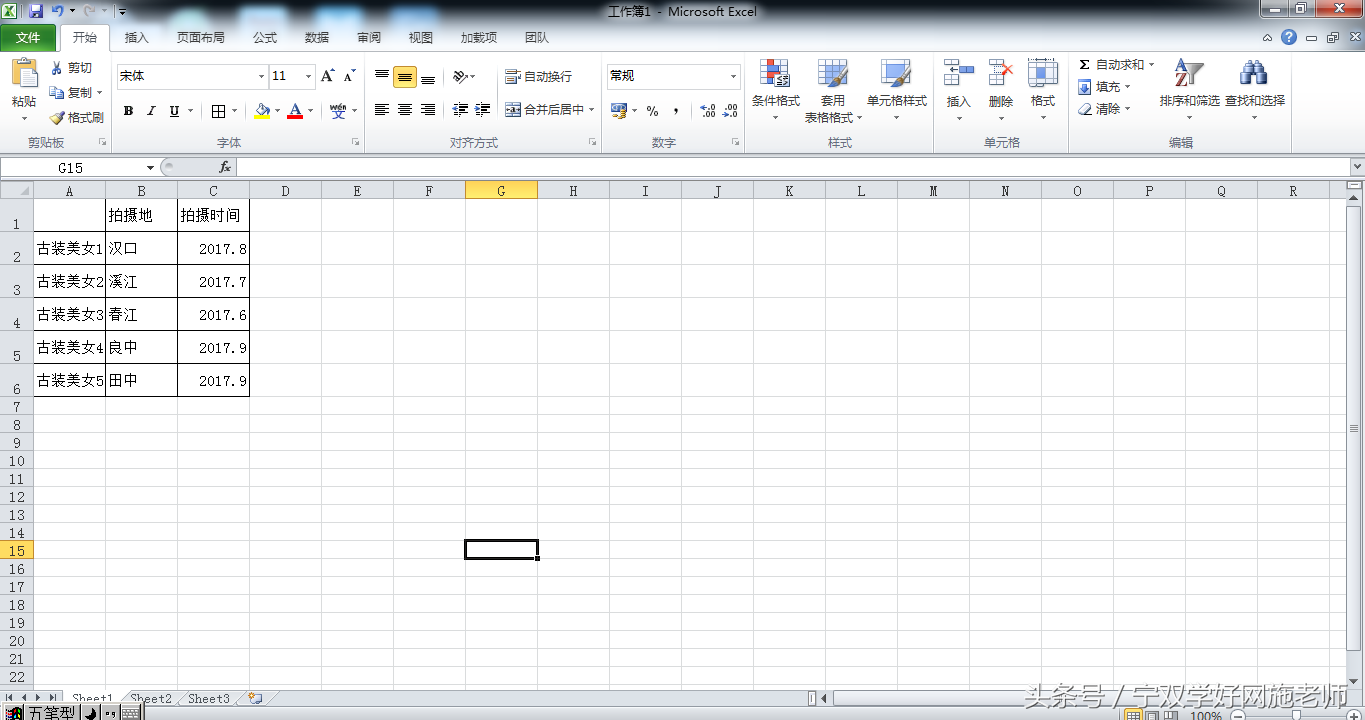Select column header D
The image size is (1365, 720).
(x=285, y=191)
